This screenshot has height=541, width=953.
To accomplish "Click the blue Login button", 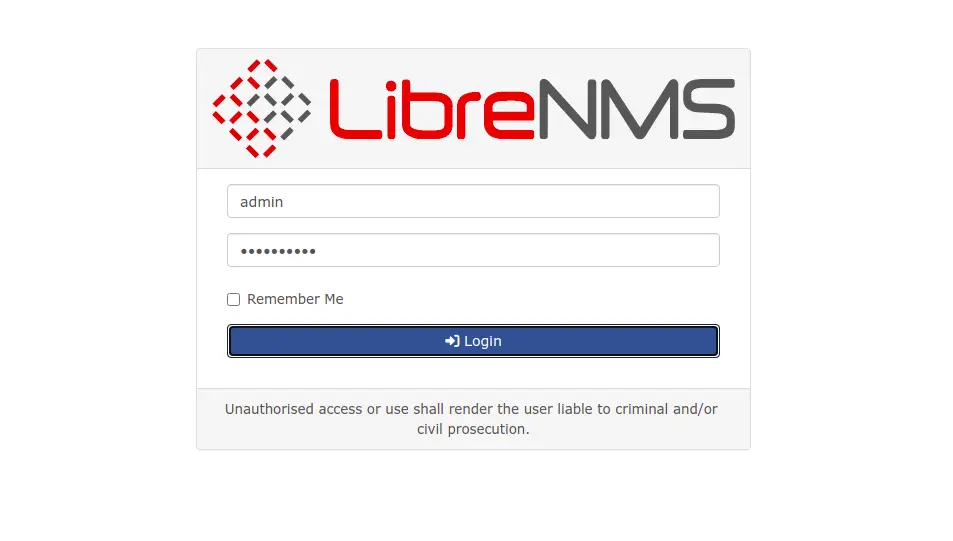I will point(473,341).
